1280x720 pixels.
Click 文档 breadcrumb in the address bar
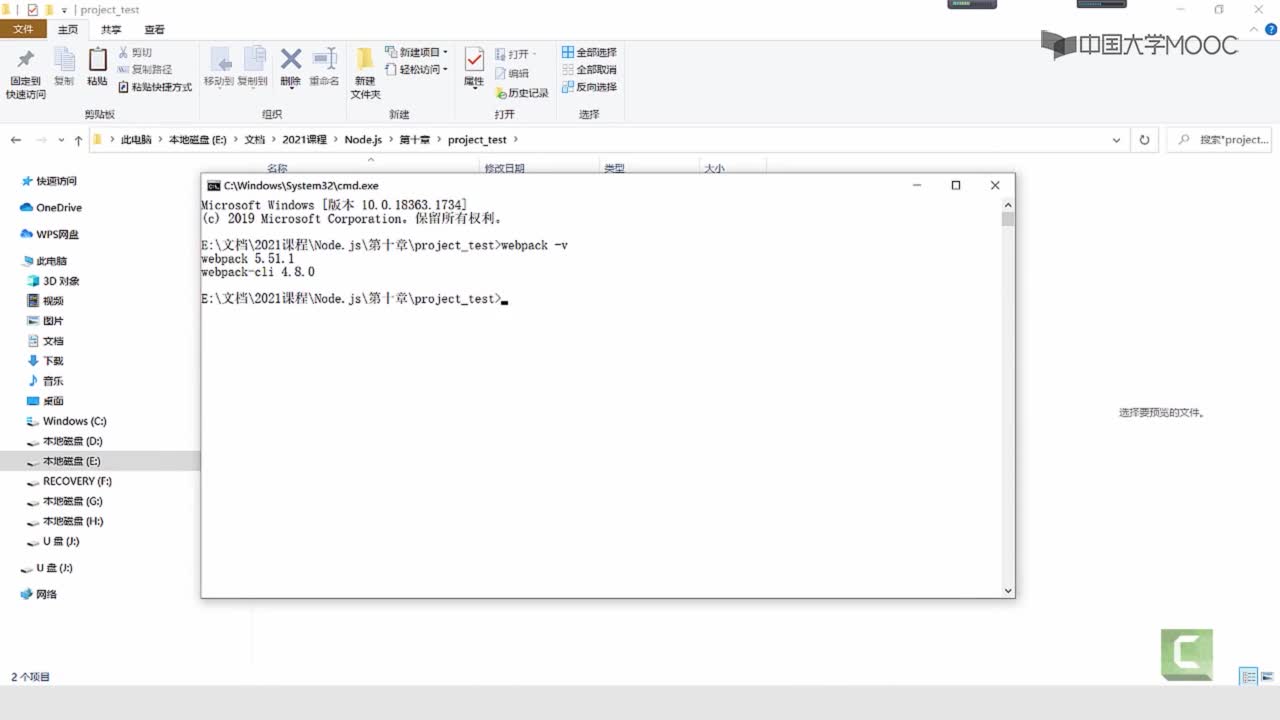tap(255, 140)
